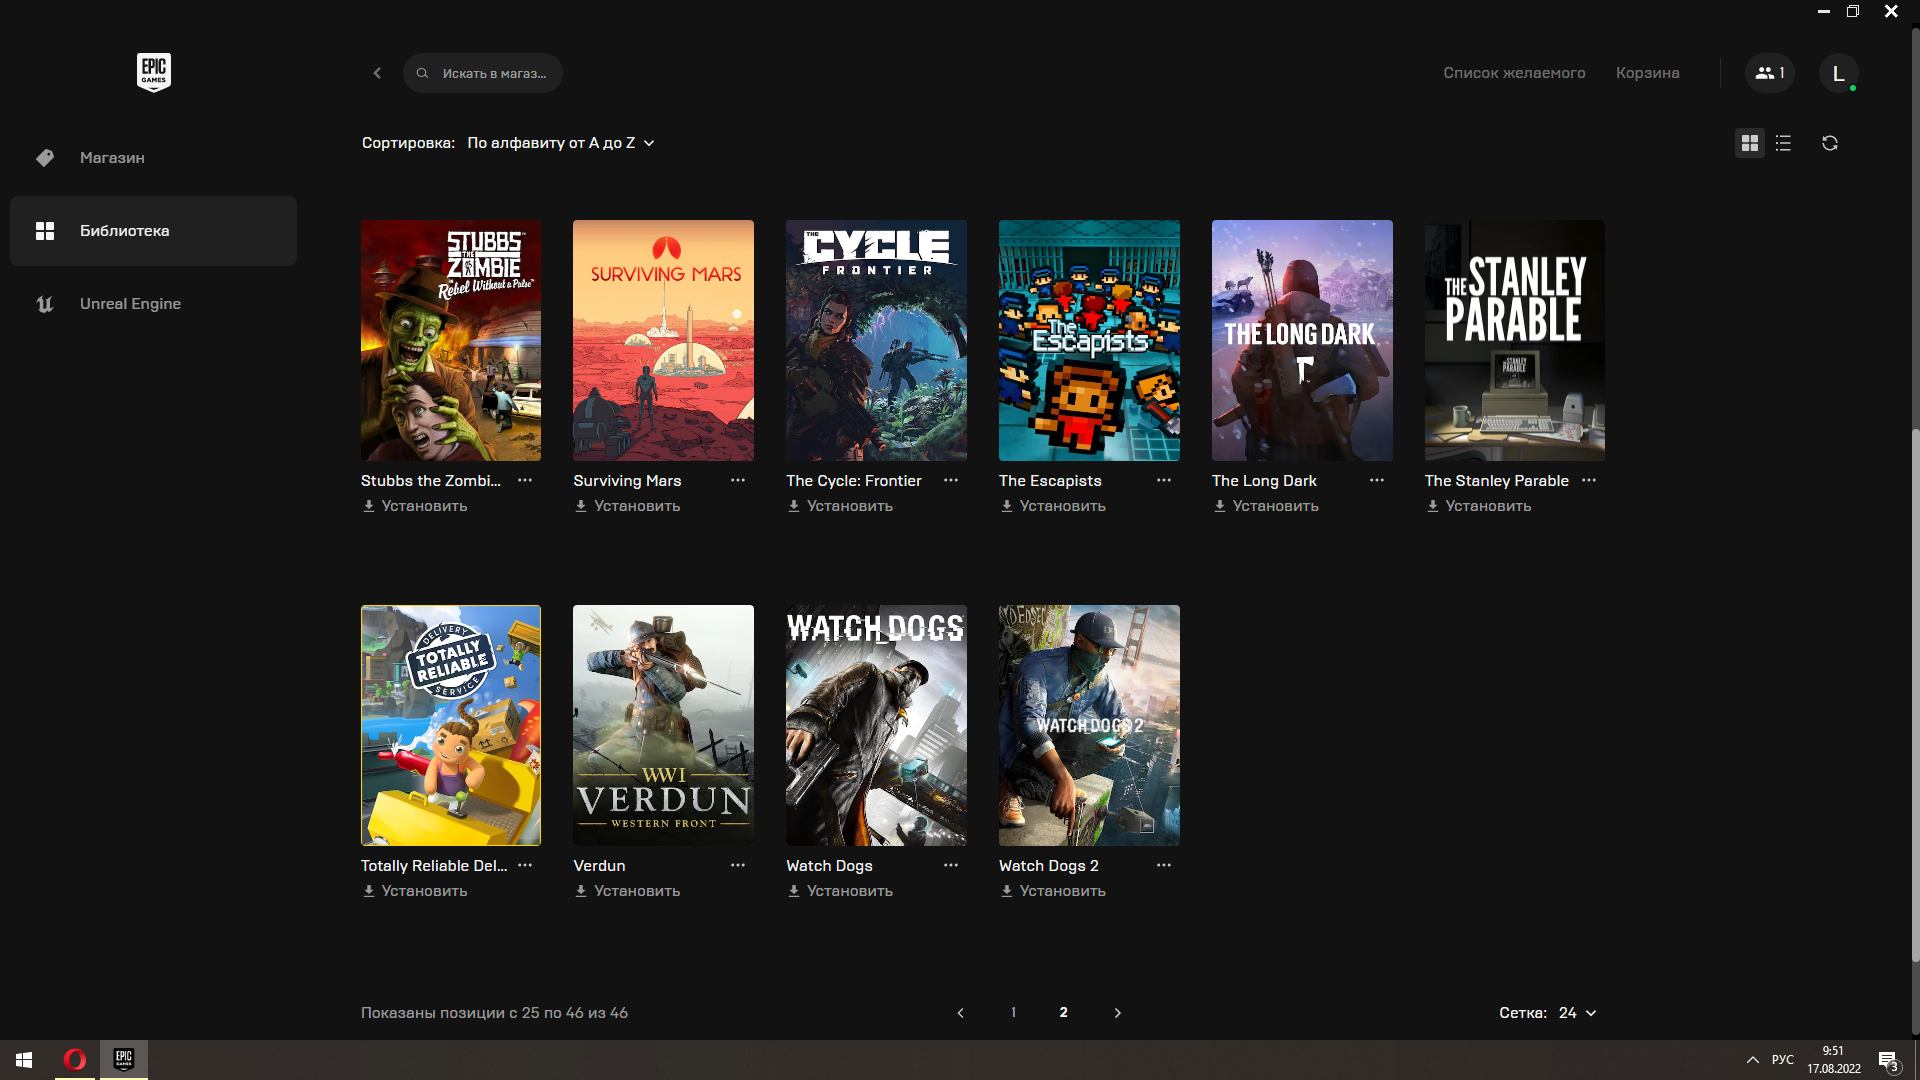Open The Escapists cover art

coord(1089,340)
